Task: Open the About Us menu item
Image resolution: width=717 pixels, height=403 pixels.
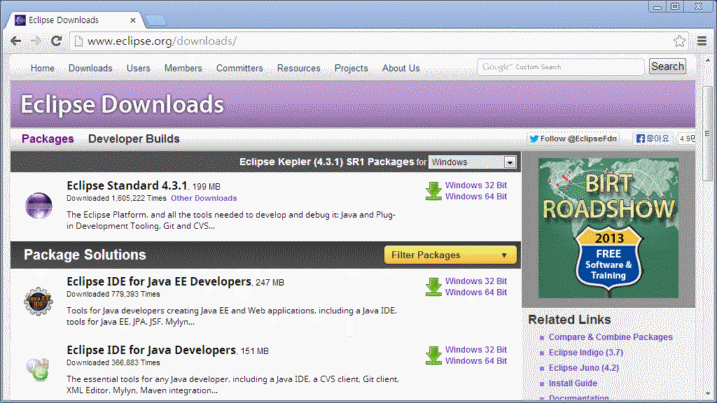Action: click(x=401, y=68)
